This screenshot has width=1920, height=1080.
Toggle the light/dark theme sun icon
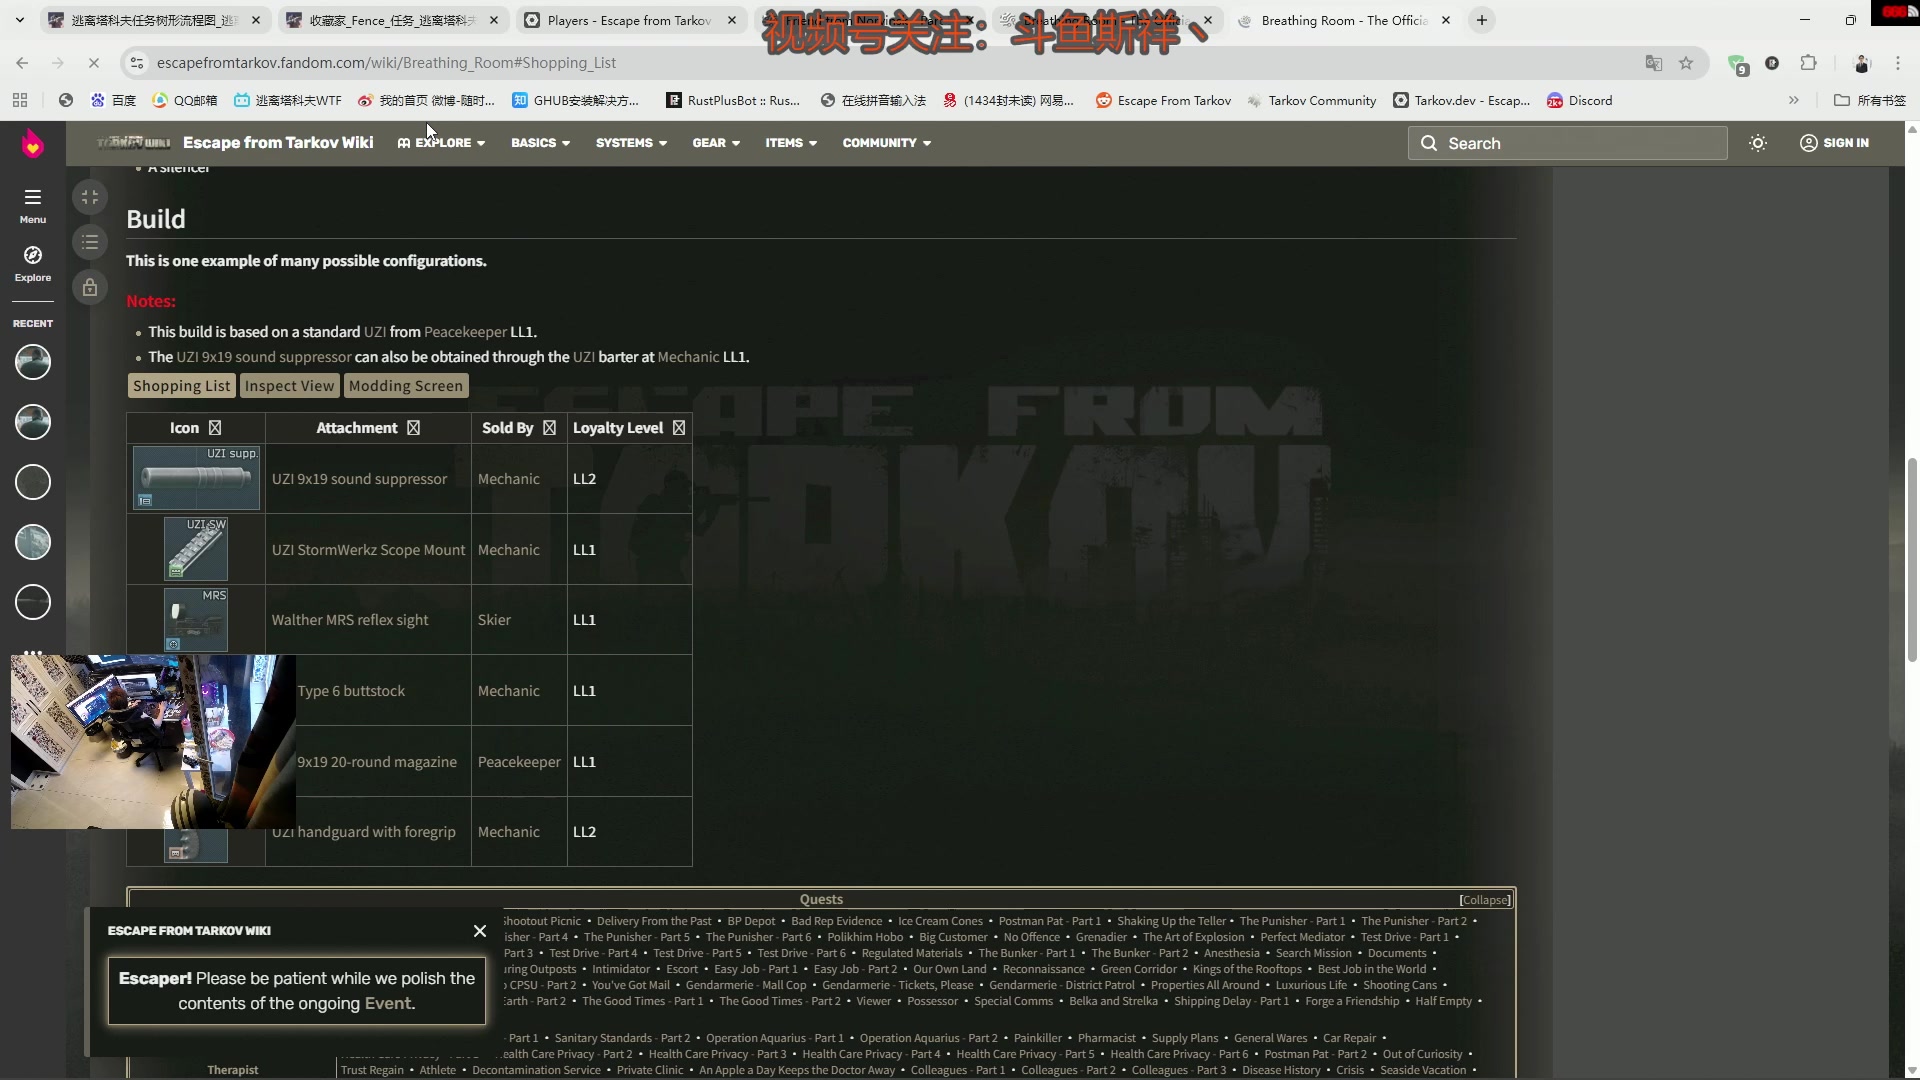coord(1758,143)
